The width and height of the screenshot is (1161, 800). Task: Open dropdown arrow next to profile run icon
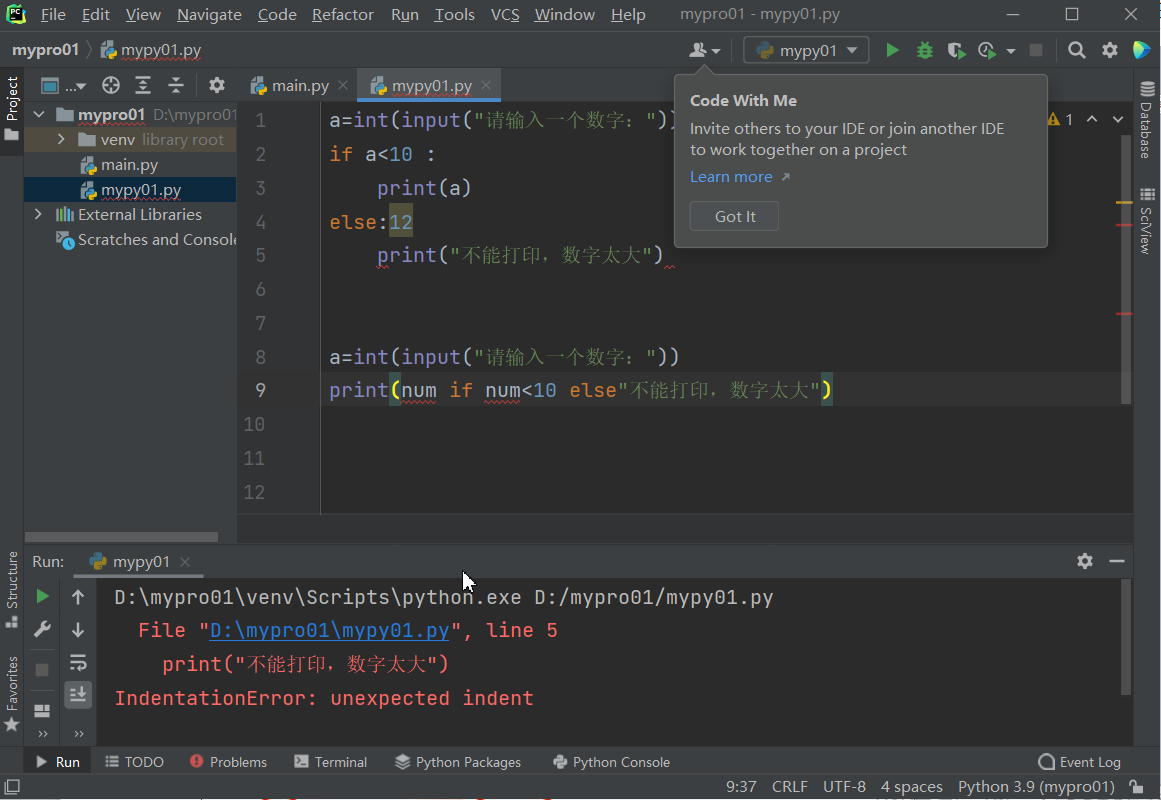[x=1011, y=51]
